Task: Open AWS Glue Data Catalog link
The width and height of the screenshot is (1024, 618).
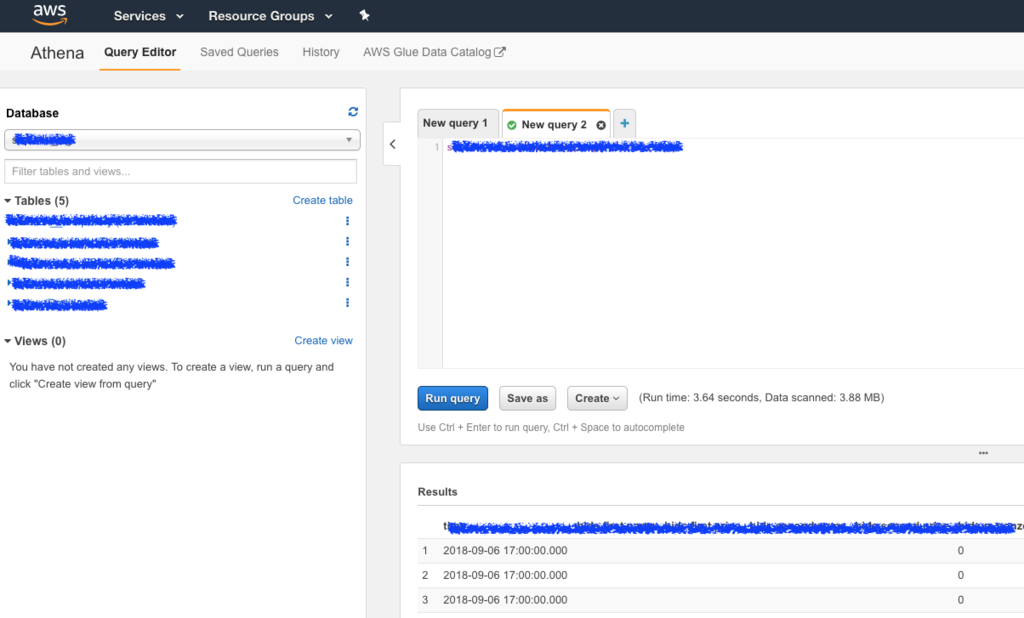Action: [434, 52]
